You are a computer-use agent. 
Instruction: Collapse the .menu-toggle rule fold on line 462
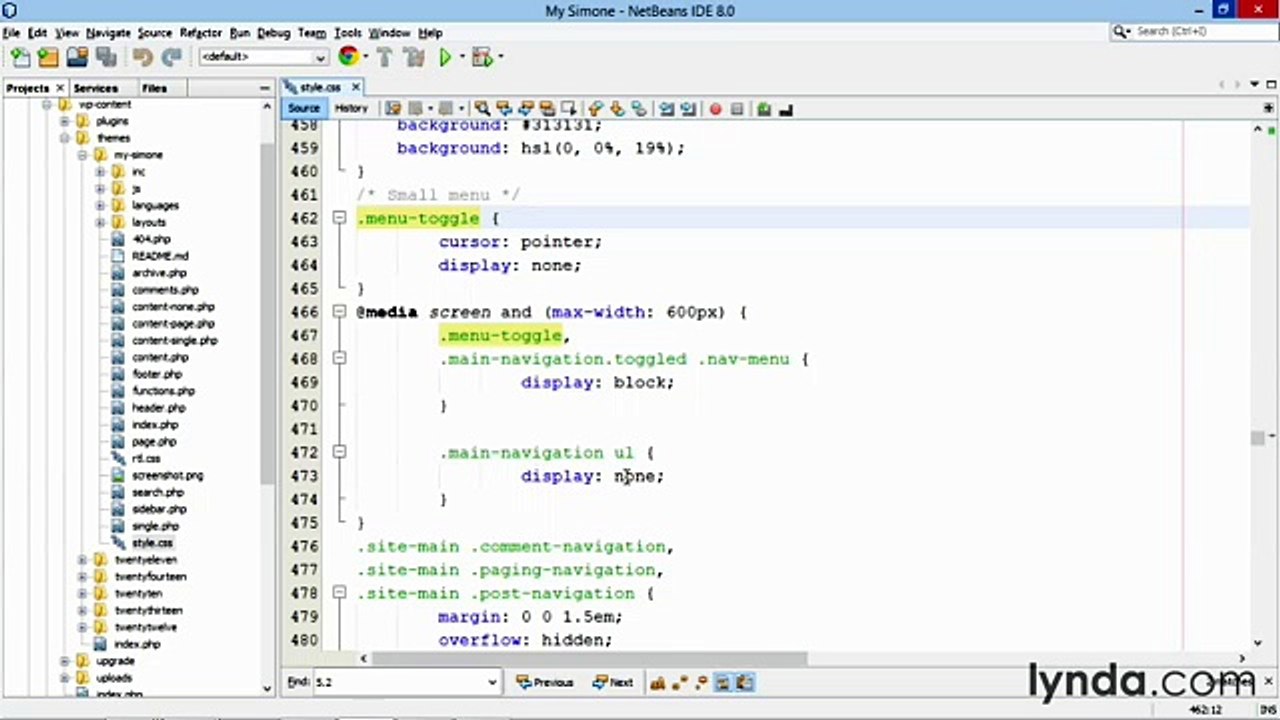click(339, 218)
